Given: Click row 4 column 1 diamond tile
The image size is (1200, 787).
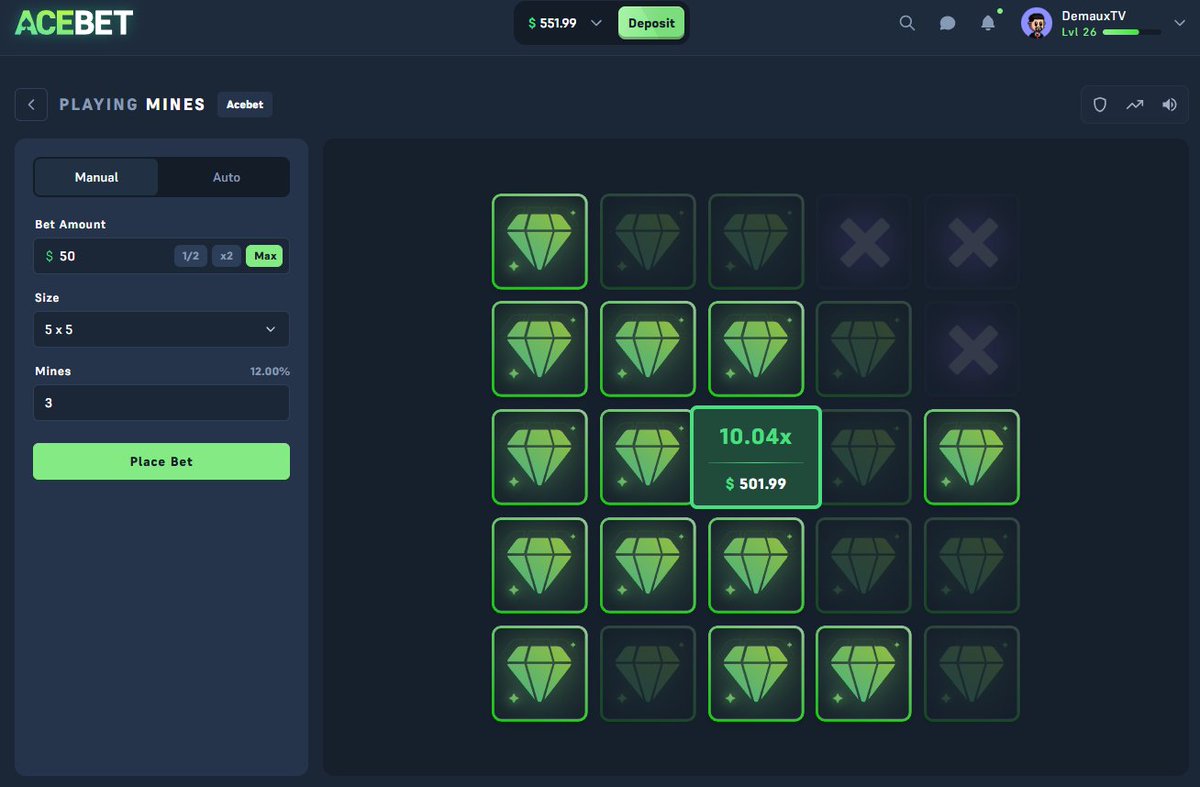Looking at the screenshot, I should pyautogui.click(x=540, y=565).
